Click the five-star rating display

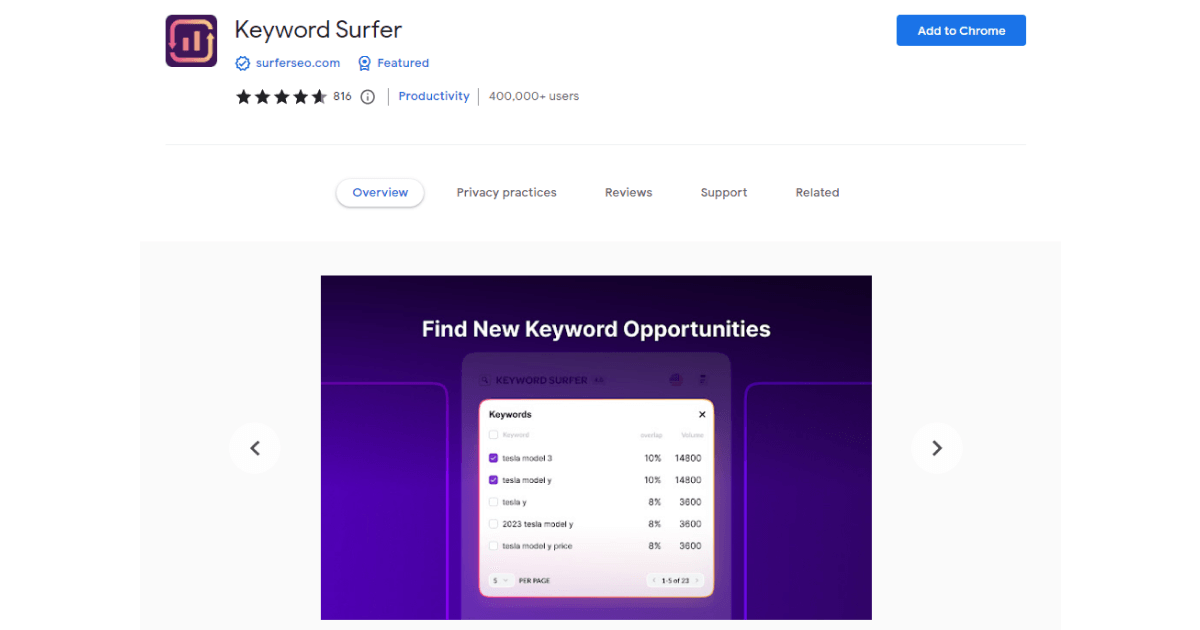(x=281, y=96)
